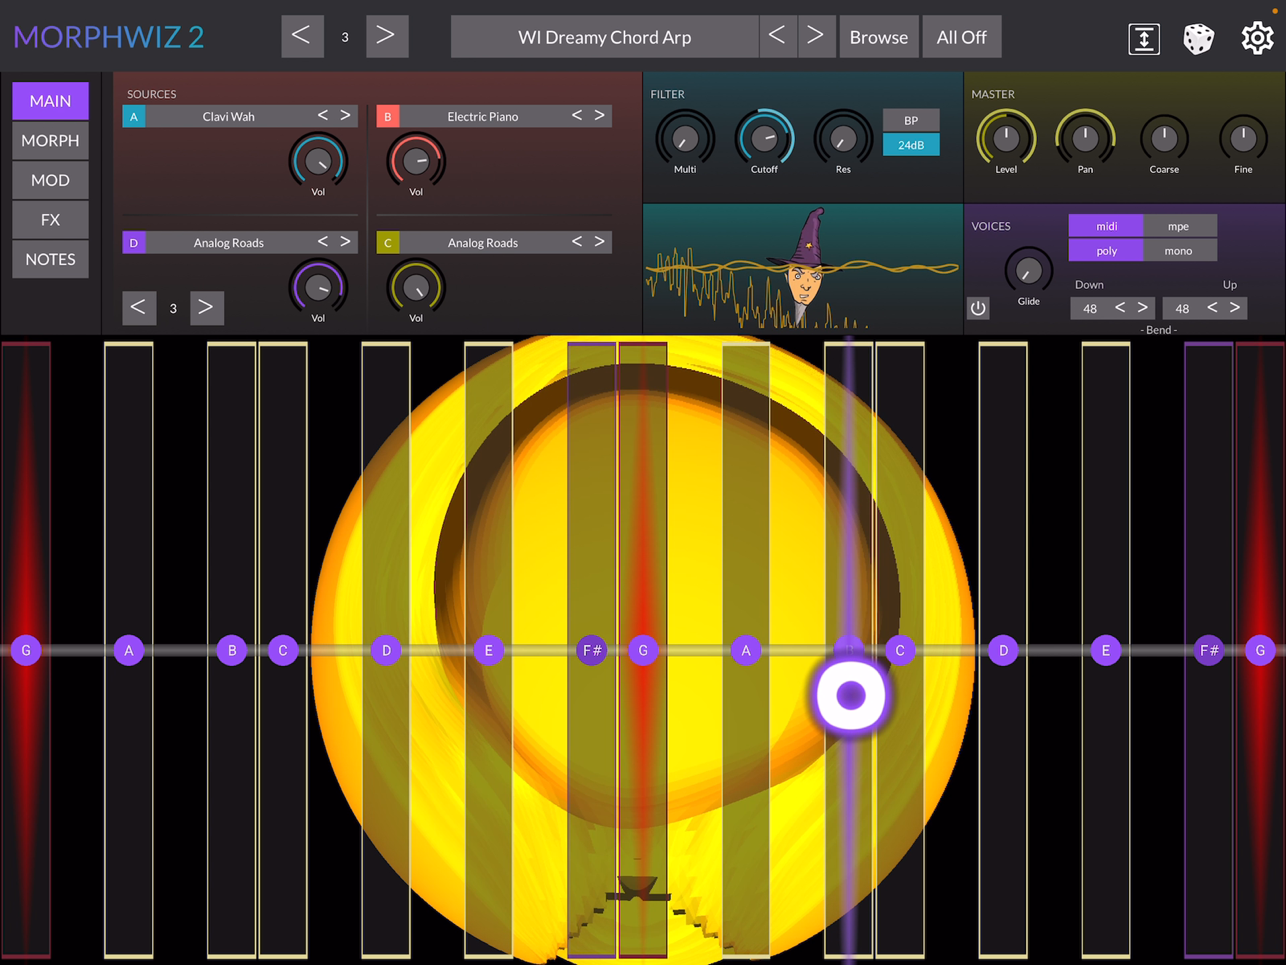Click the master Fine tuning knob

point(1243,138)
